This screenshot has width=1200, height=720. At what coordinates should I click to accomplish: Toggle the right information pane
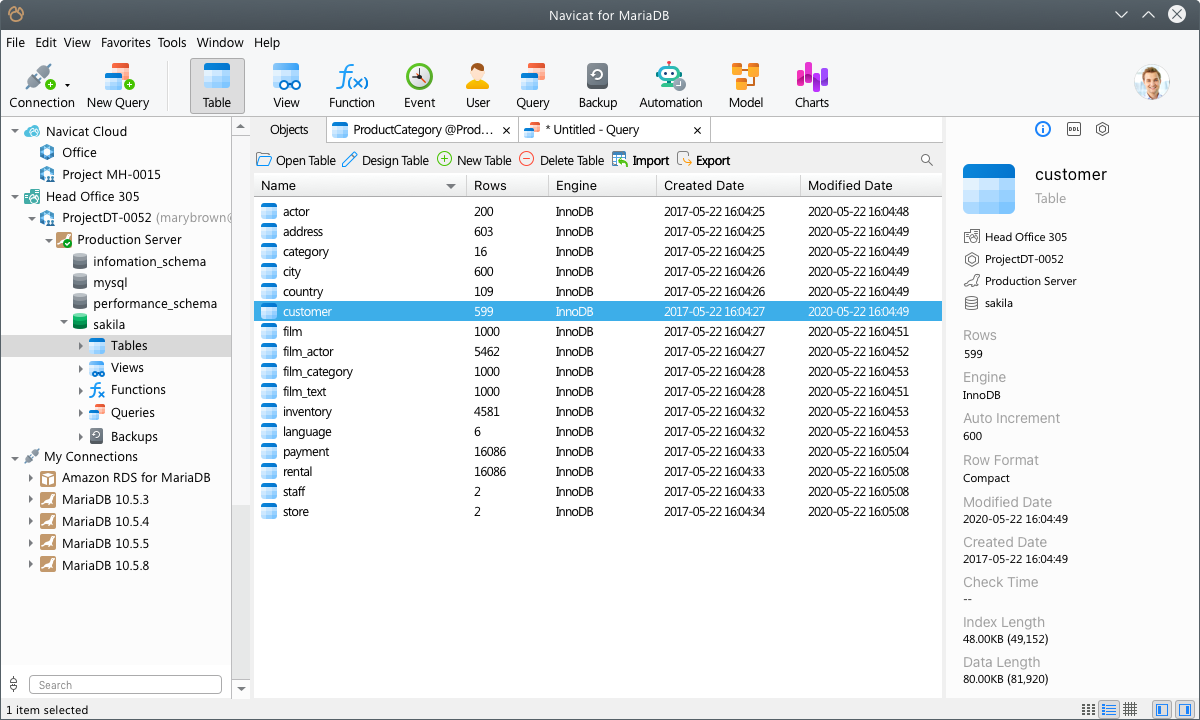click(1183, 710)
